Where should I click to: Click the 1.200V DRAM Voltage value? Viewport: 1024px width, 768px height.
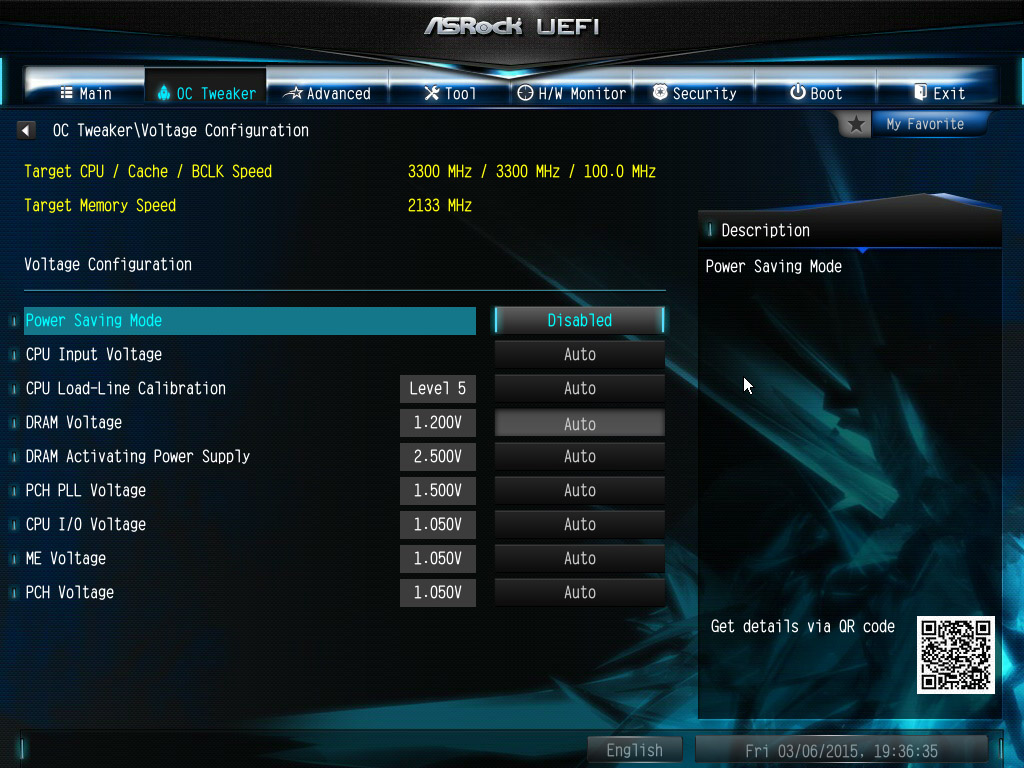click(x=438, y=423)
